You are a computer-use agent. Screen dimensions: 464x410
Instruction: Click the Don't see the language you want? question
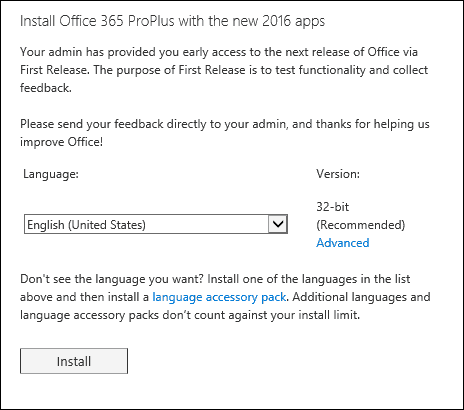[112, 279]
